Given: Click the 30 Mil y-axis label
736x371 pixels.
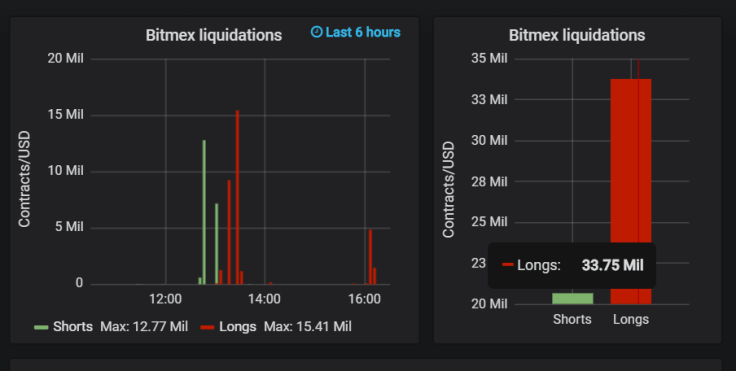Looking at the screenshot, I should click(489, 140).
